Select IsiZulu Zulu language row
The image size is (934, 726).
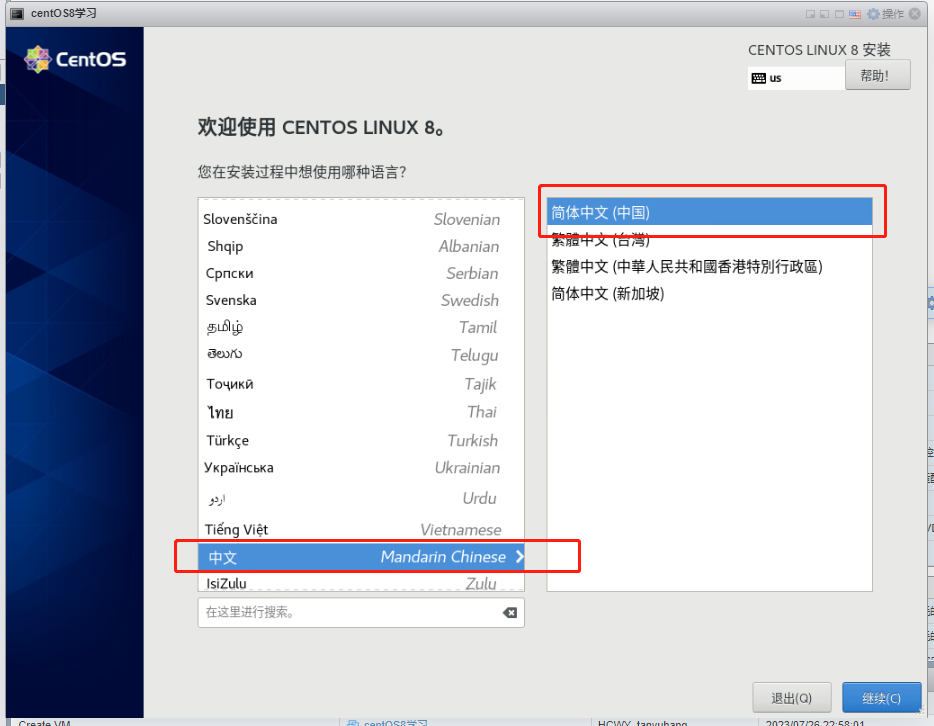tap(361, 582)
